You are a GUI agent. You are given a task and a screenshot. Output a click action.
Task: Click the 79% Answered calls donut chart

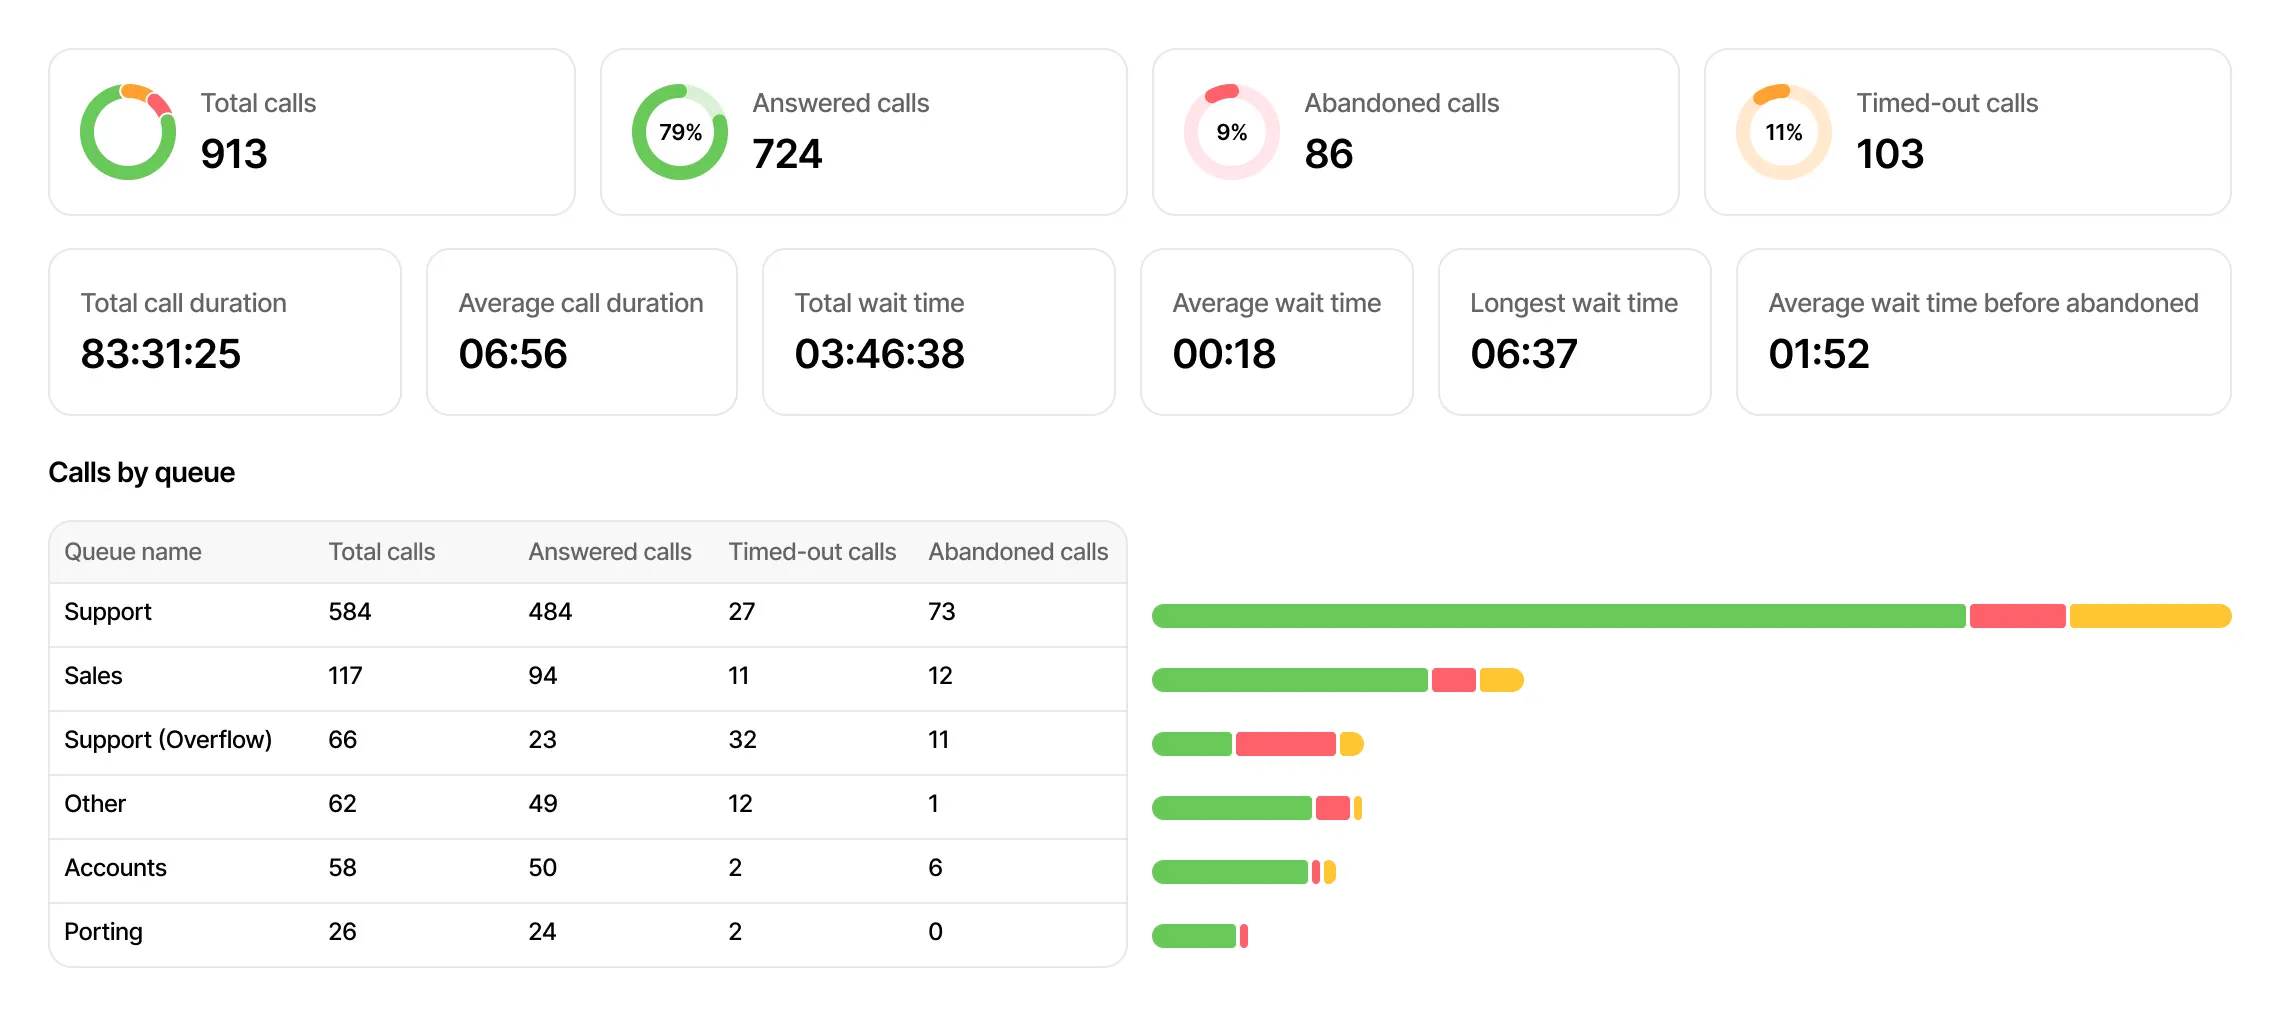pos(680,132)
